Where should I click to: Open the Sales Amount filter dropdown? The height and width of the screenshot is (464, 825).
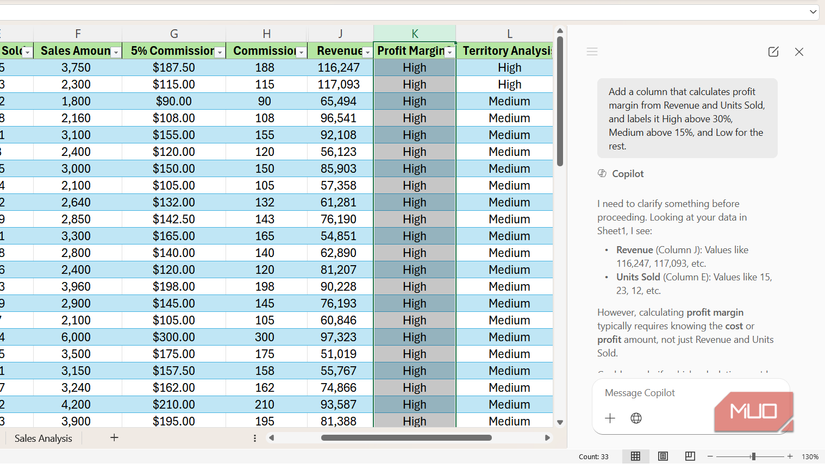pyautogui.click(x=116, y=52)
